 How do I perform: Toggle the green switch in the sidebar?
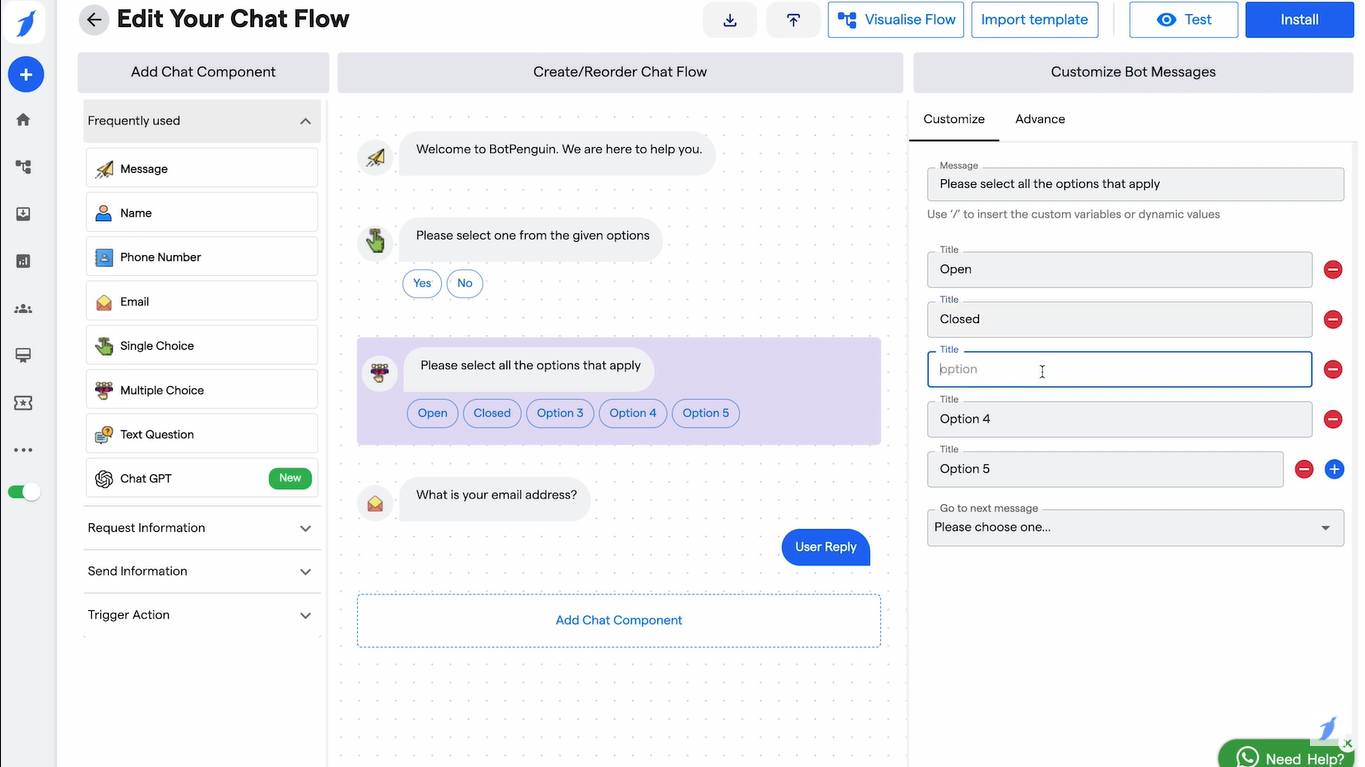(23, 491)
